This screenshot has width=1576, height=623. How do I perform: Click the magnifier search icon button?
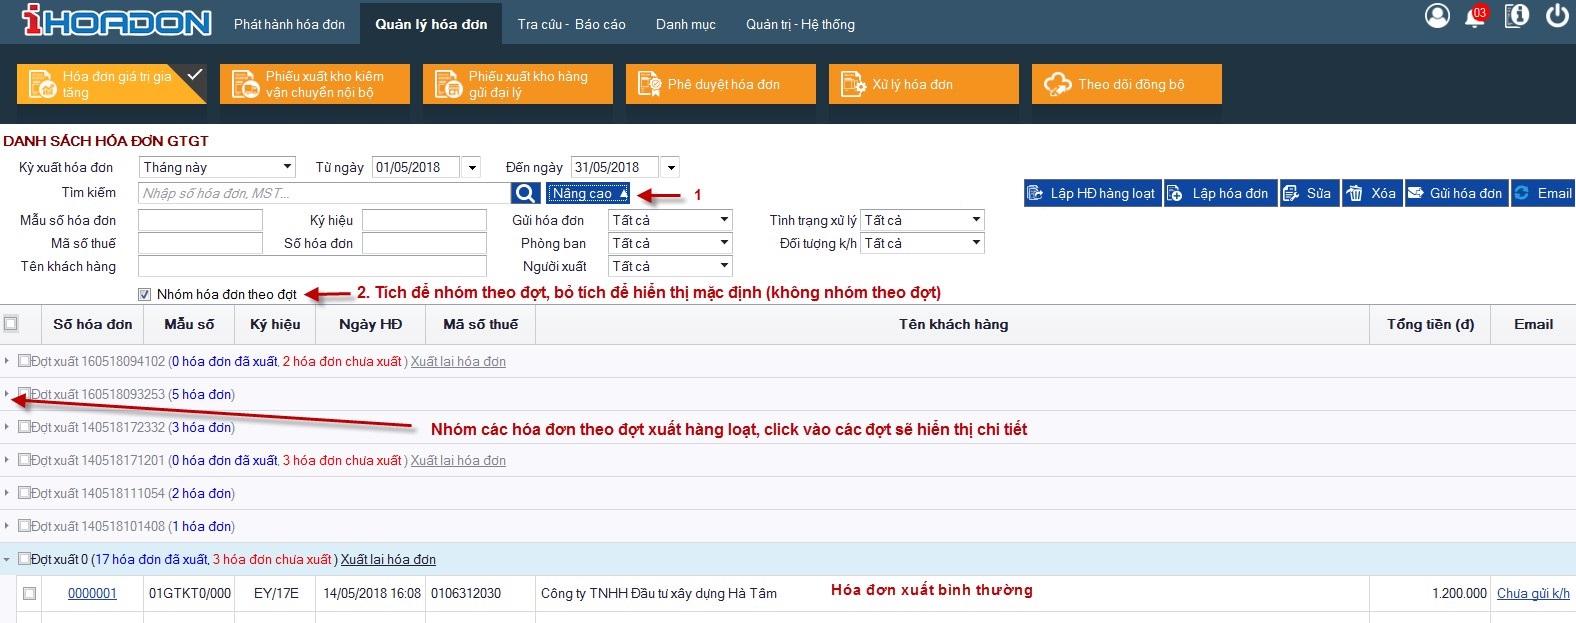click(525, 193)
